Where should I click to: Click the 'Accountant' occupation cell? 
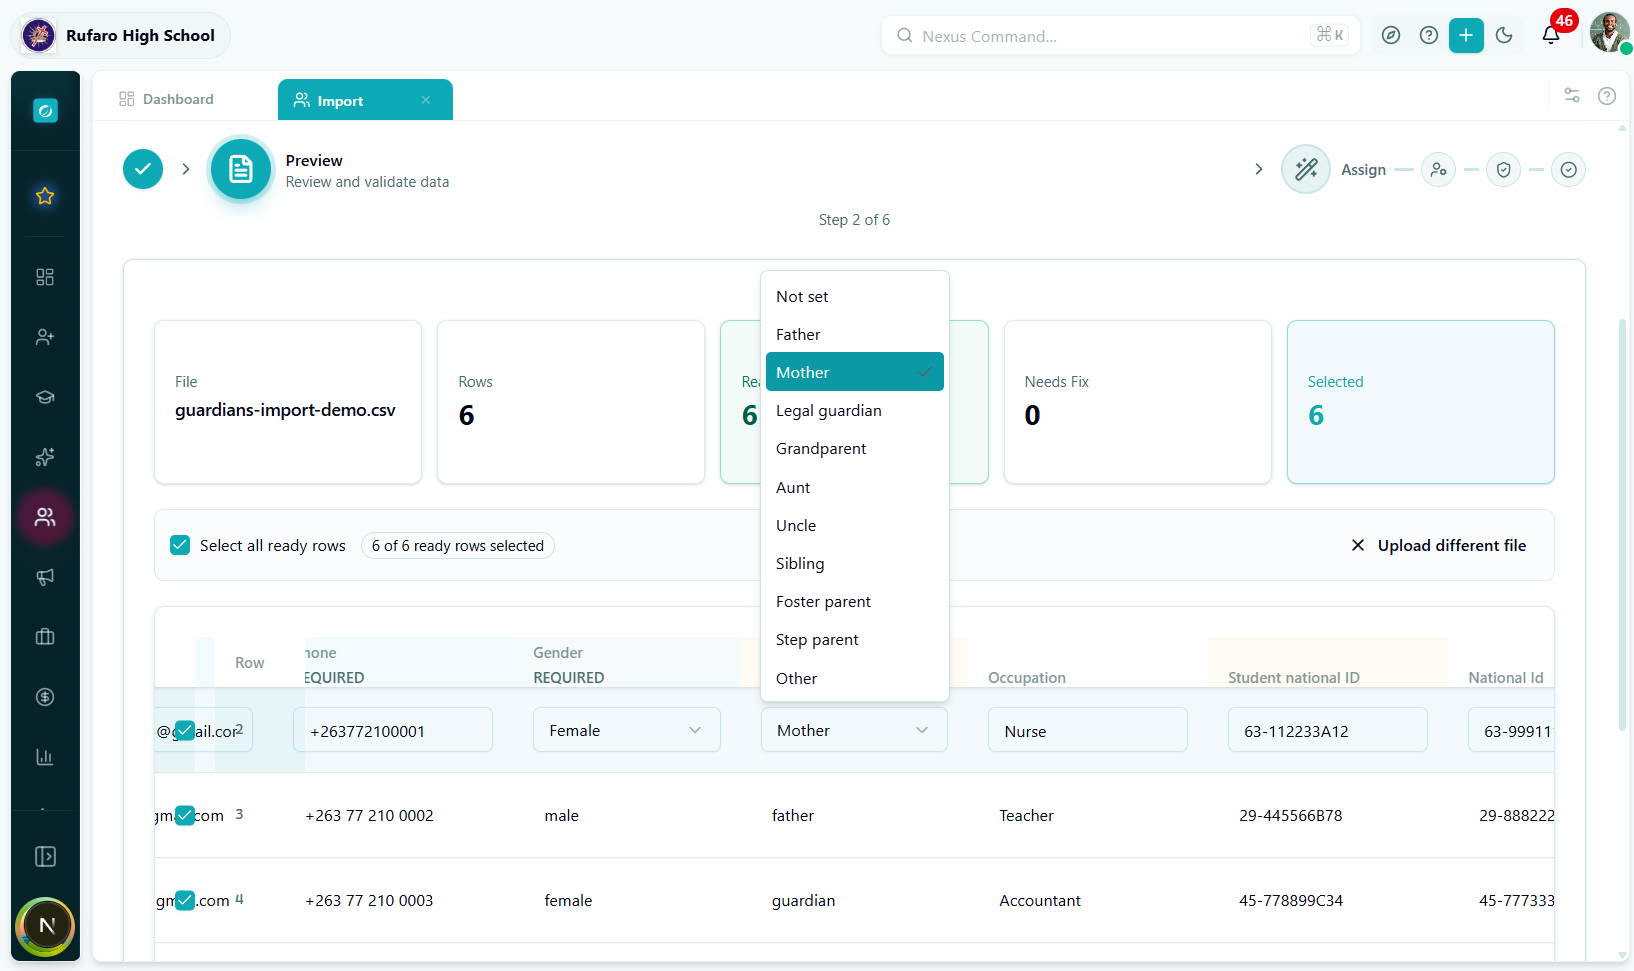tap(1040, 900)
